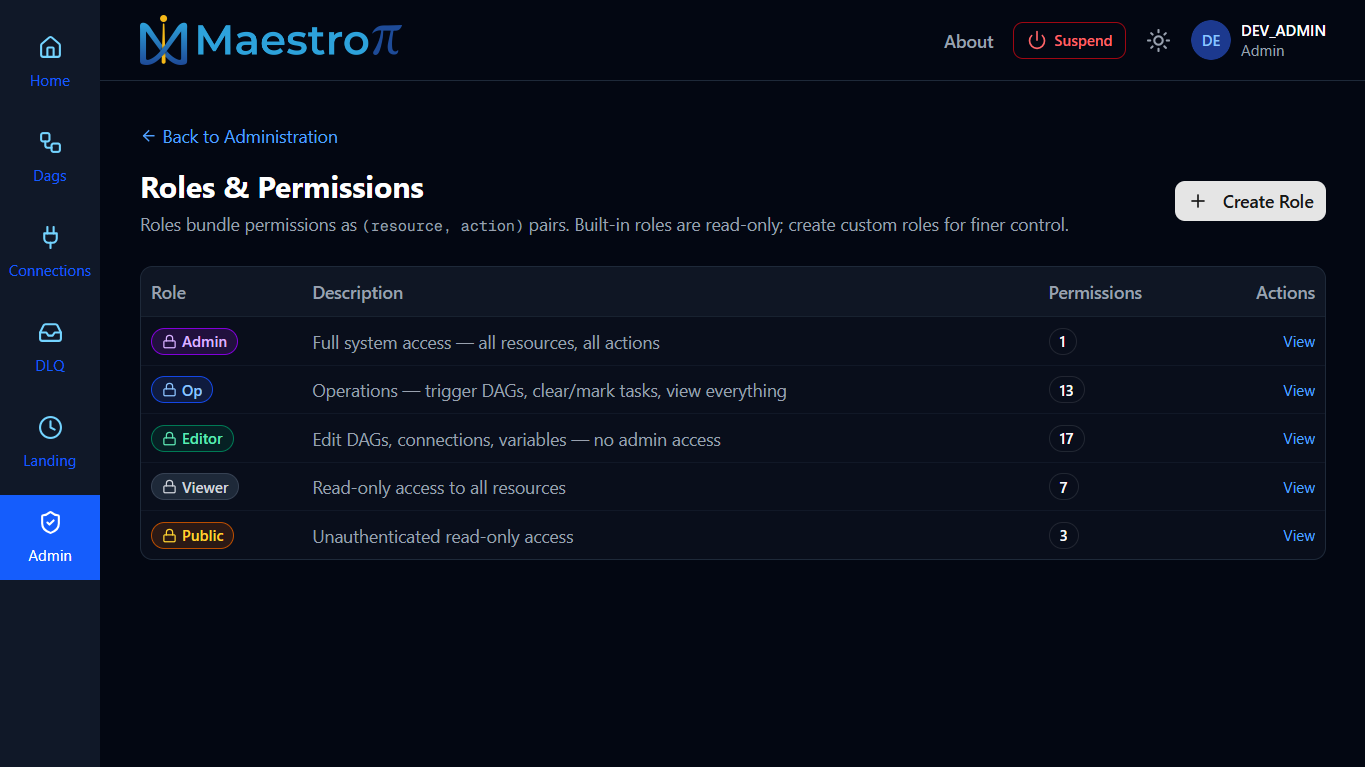Viewport: 1365px width, 767px height.
Task: Click the Create Role button
Action: pos(1250,201)
